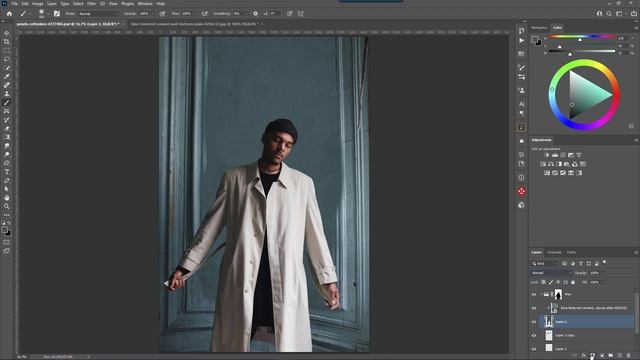Screen dimensions: 640x360
Task: Open the File menu
Action: point(14,3)
